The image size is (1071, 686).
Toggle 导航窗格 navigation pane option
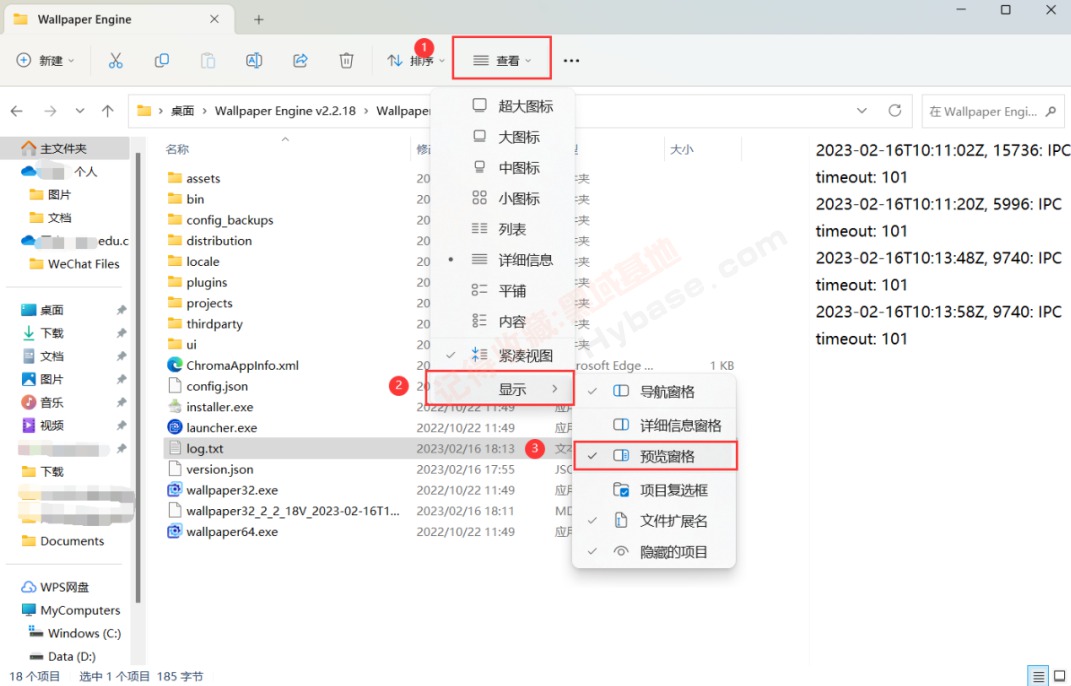pos(654,392)
